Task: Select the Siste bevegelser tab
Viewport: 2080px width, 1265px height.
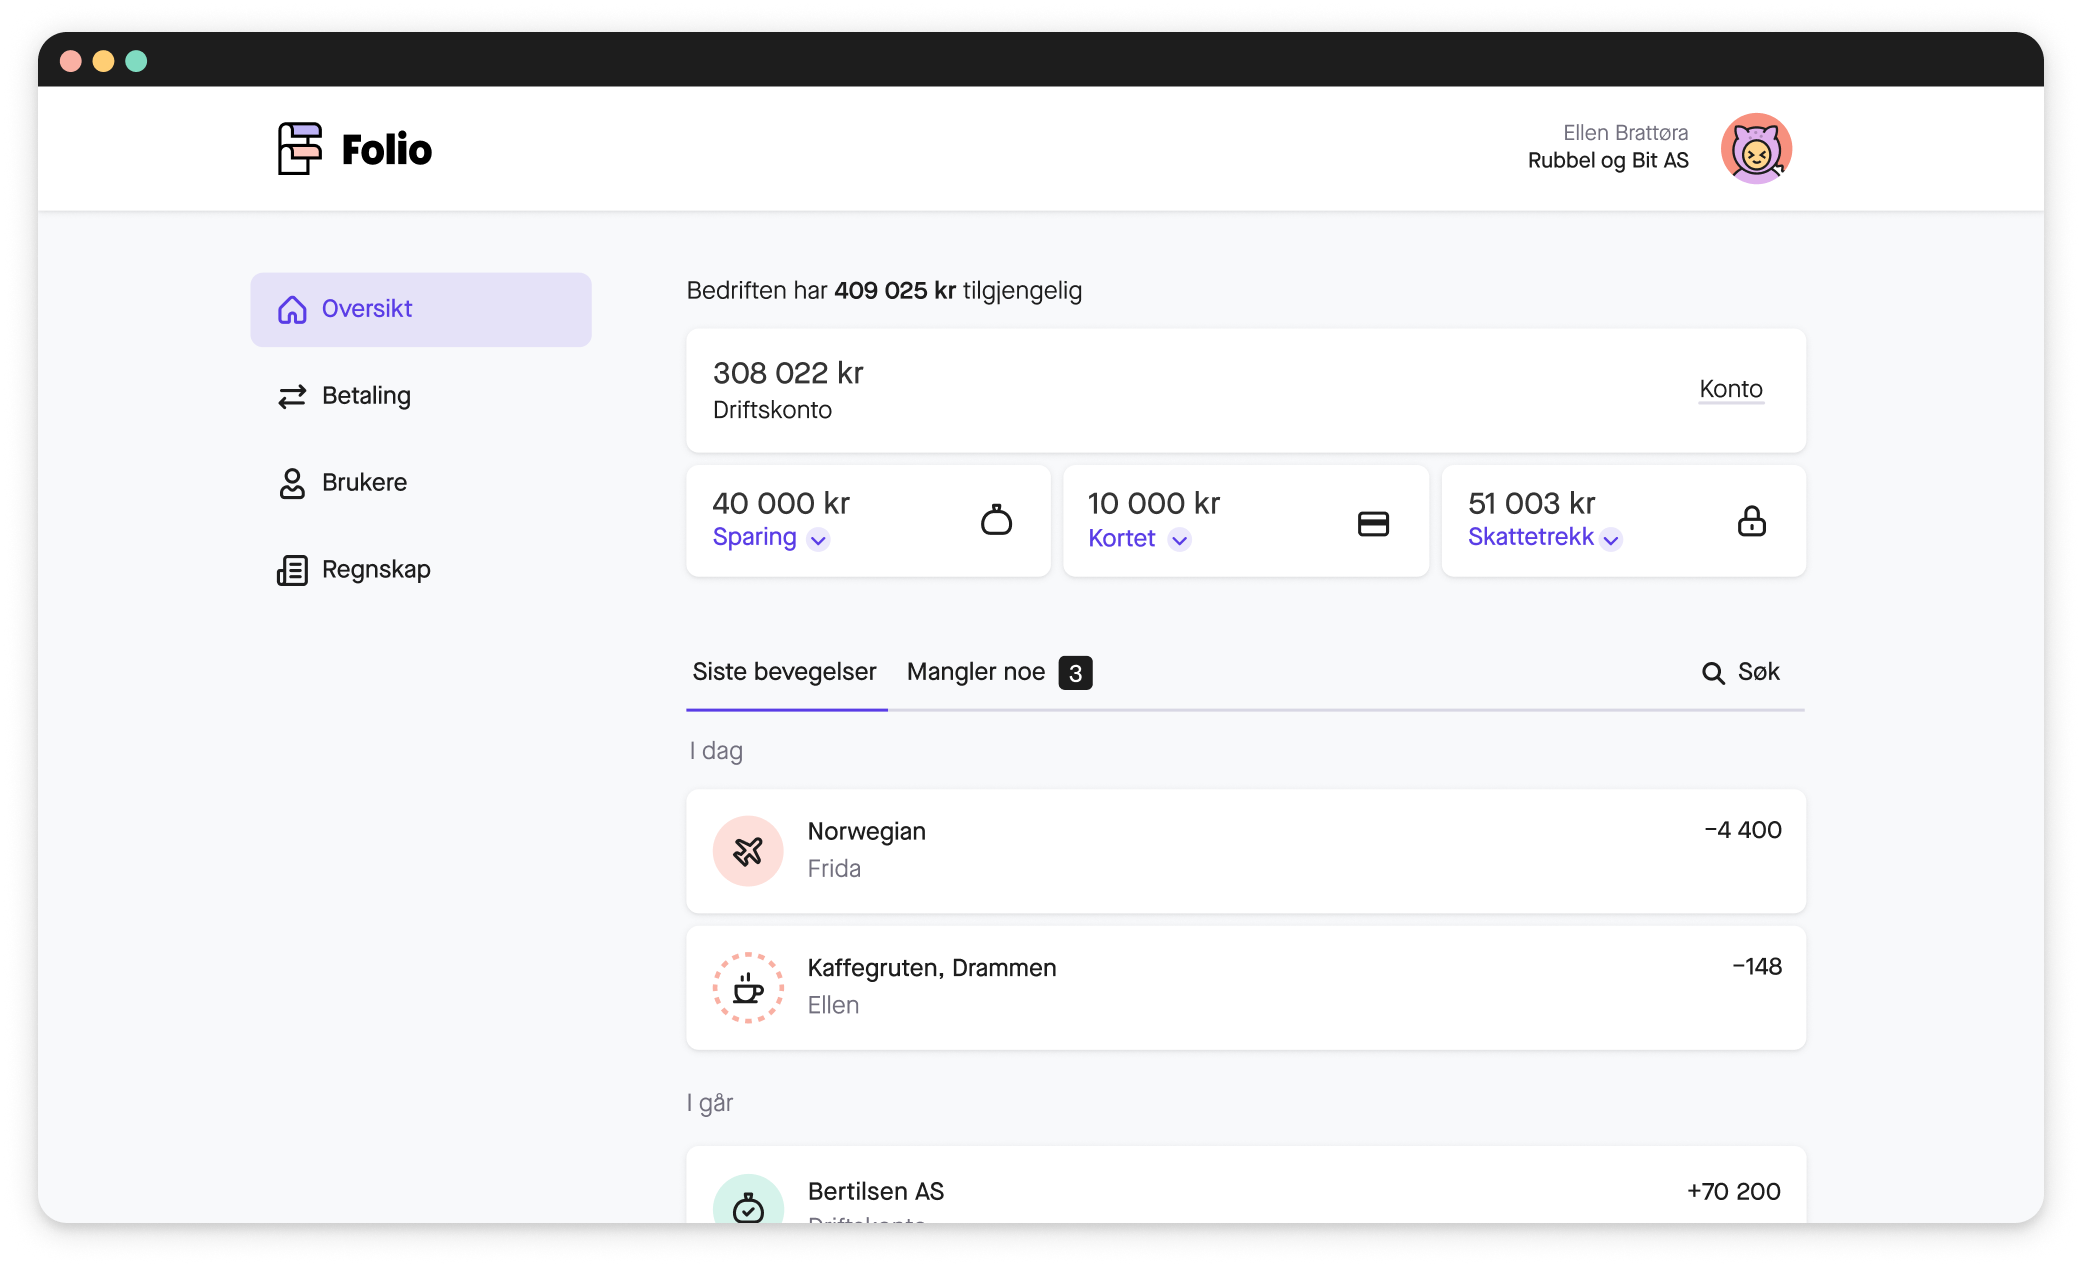Action: [784, 672]
